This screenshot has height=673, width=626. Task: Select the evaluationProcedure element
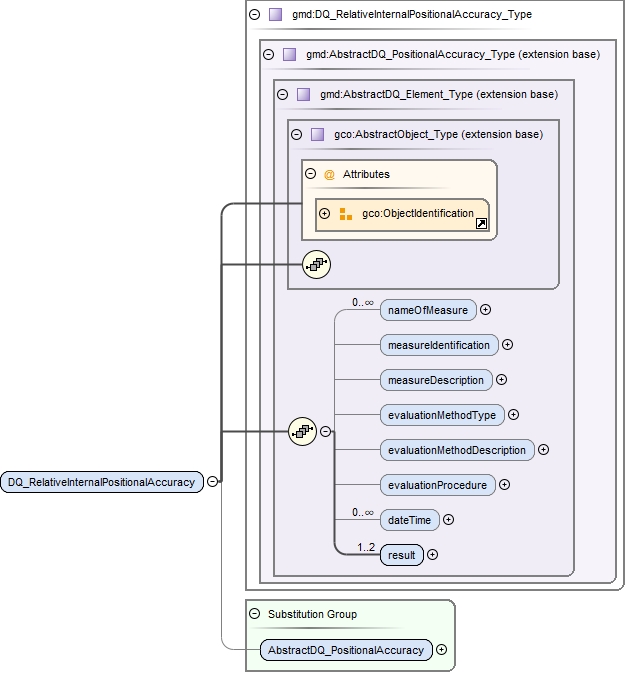(437, 485)
